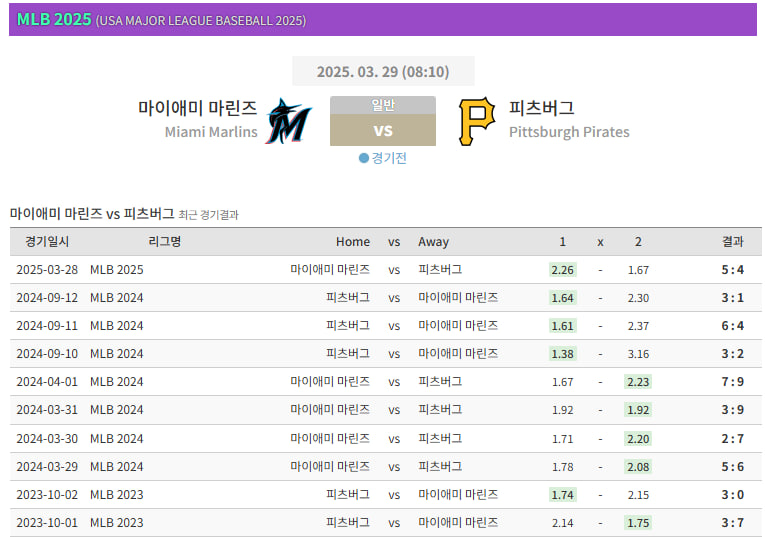Choose the highlighted 2.23 away odds
The image size is (765, 537).
[638, 382]
